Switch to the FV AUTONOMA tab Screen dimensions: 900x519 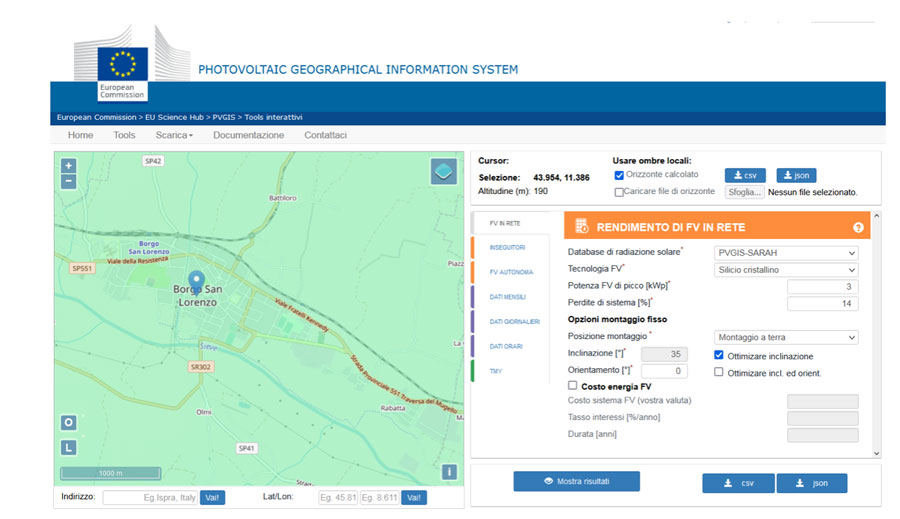click(x=511, y=272)
